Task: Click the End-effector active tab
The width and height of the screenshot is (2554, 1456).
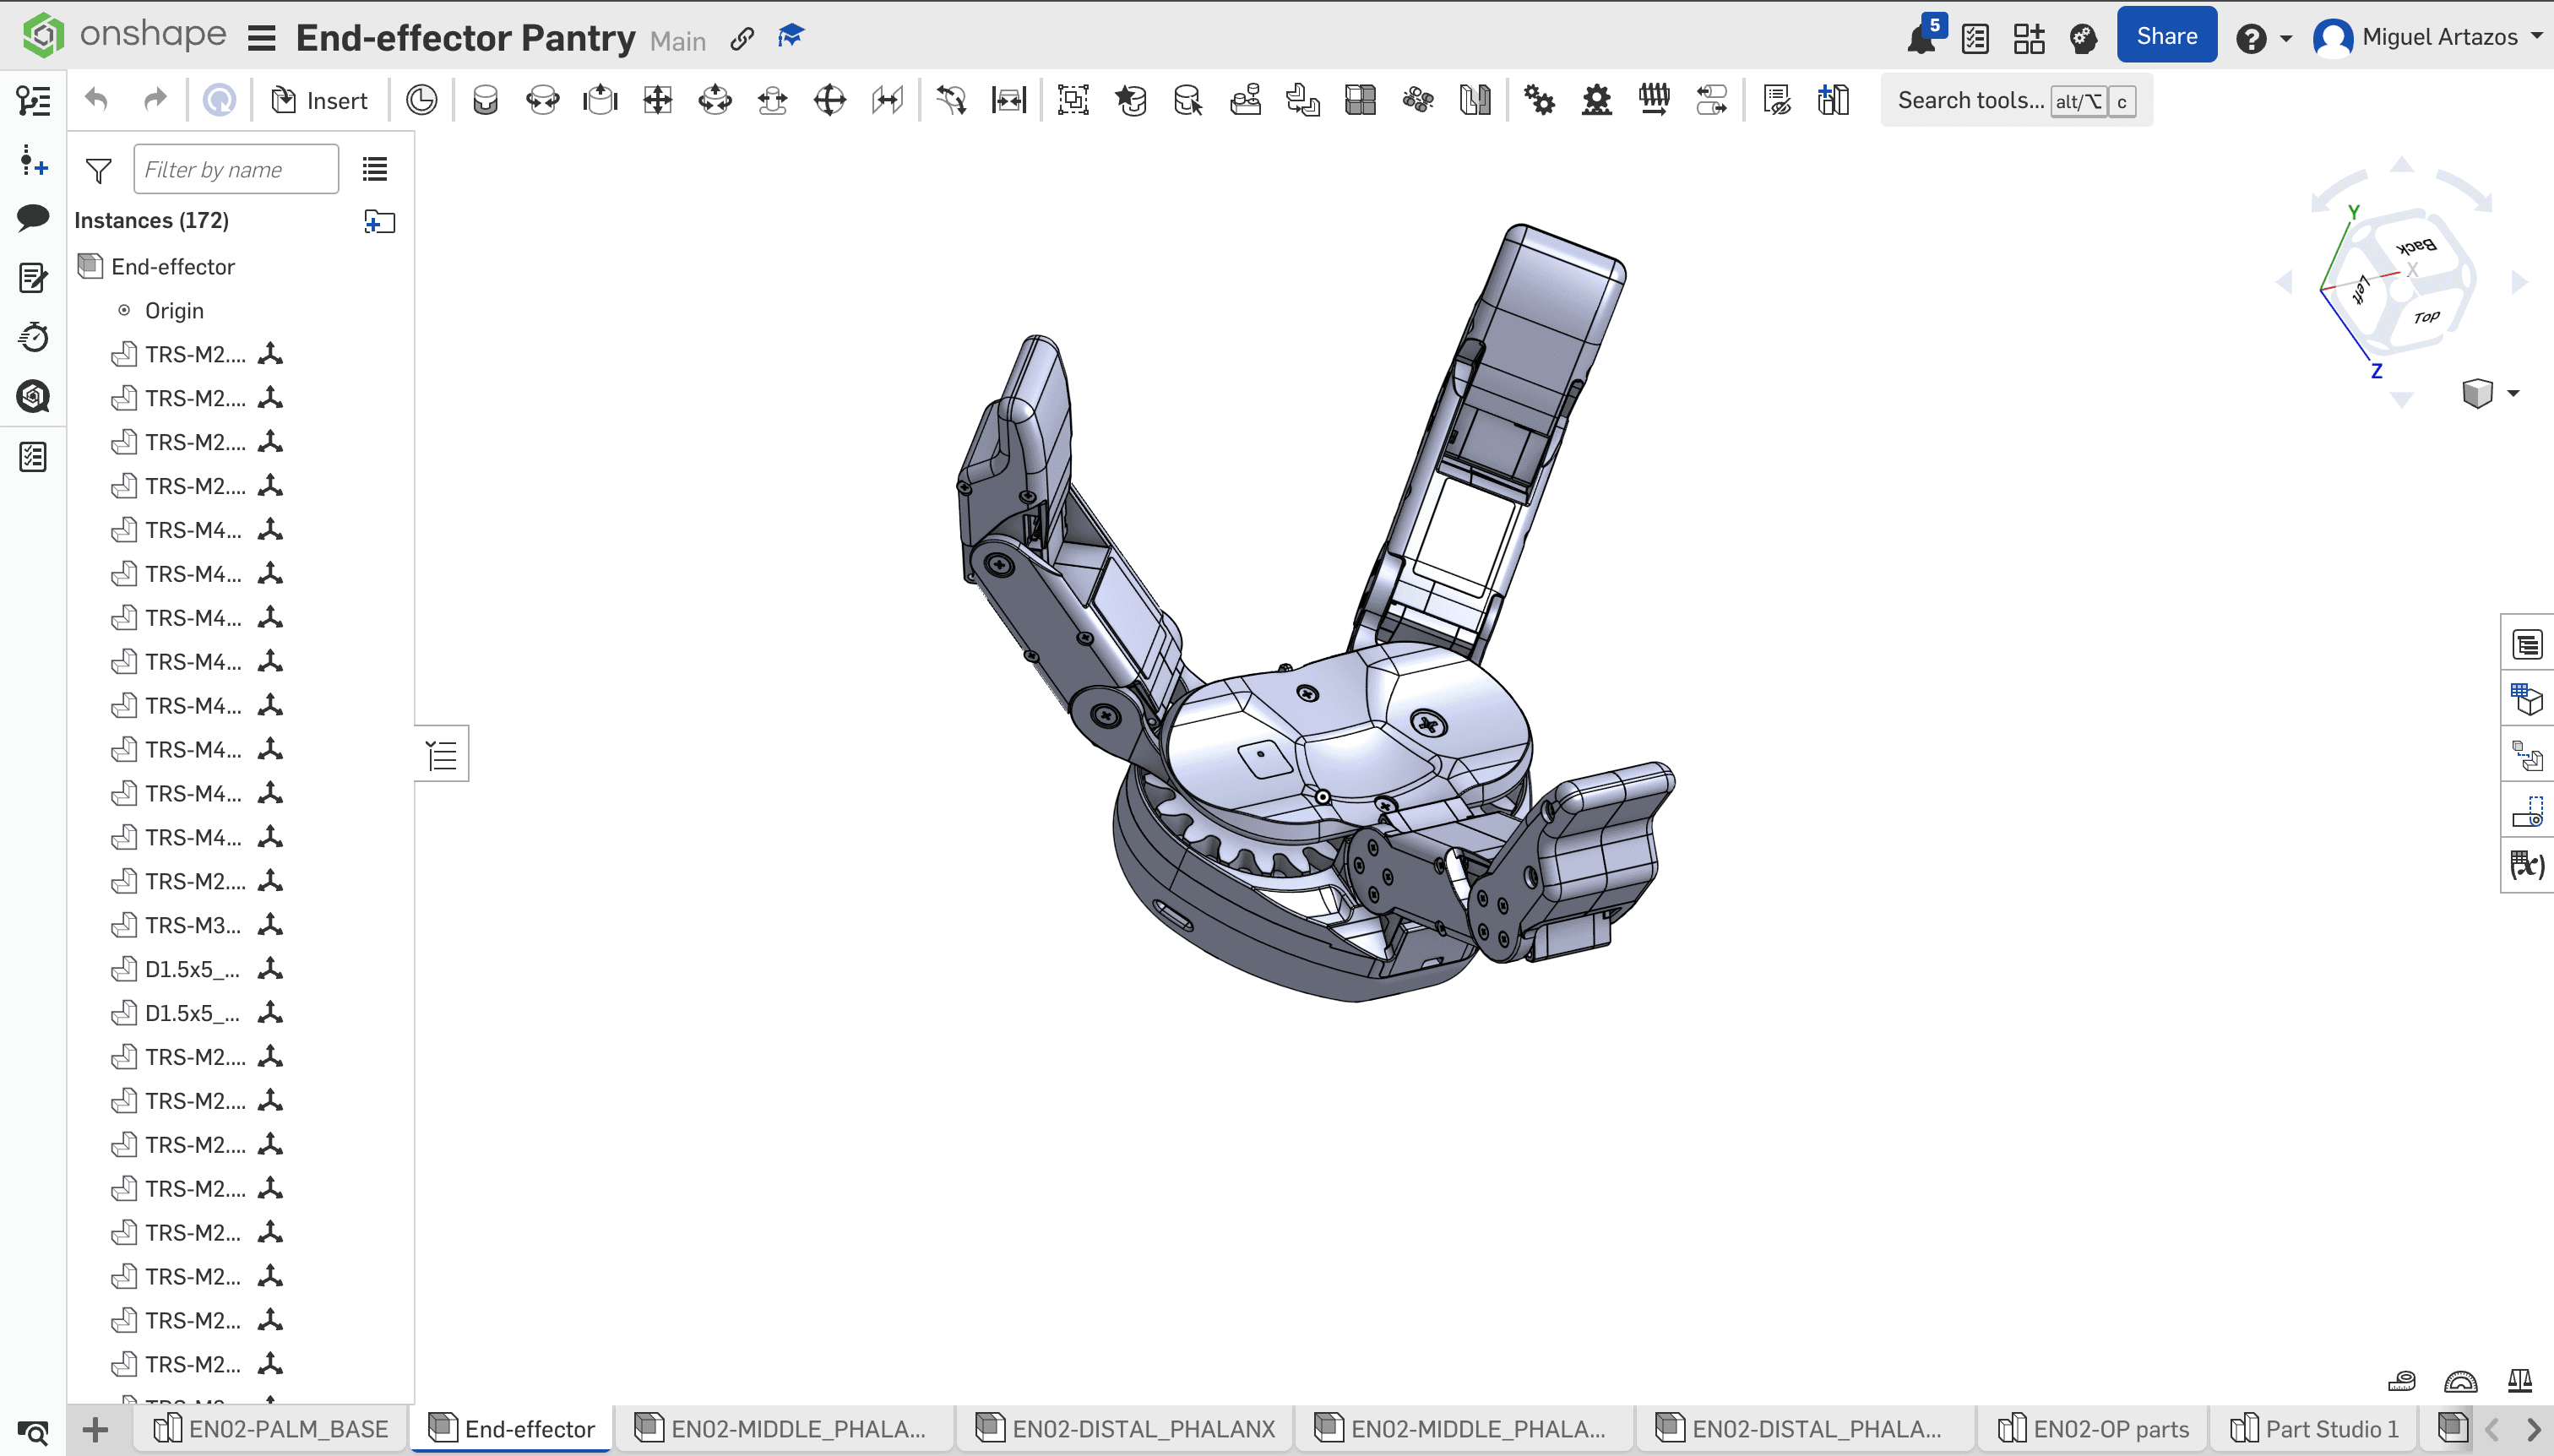Action: (x=511, y=1428)
